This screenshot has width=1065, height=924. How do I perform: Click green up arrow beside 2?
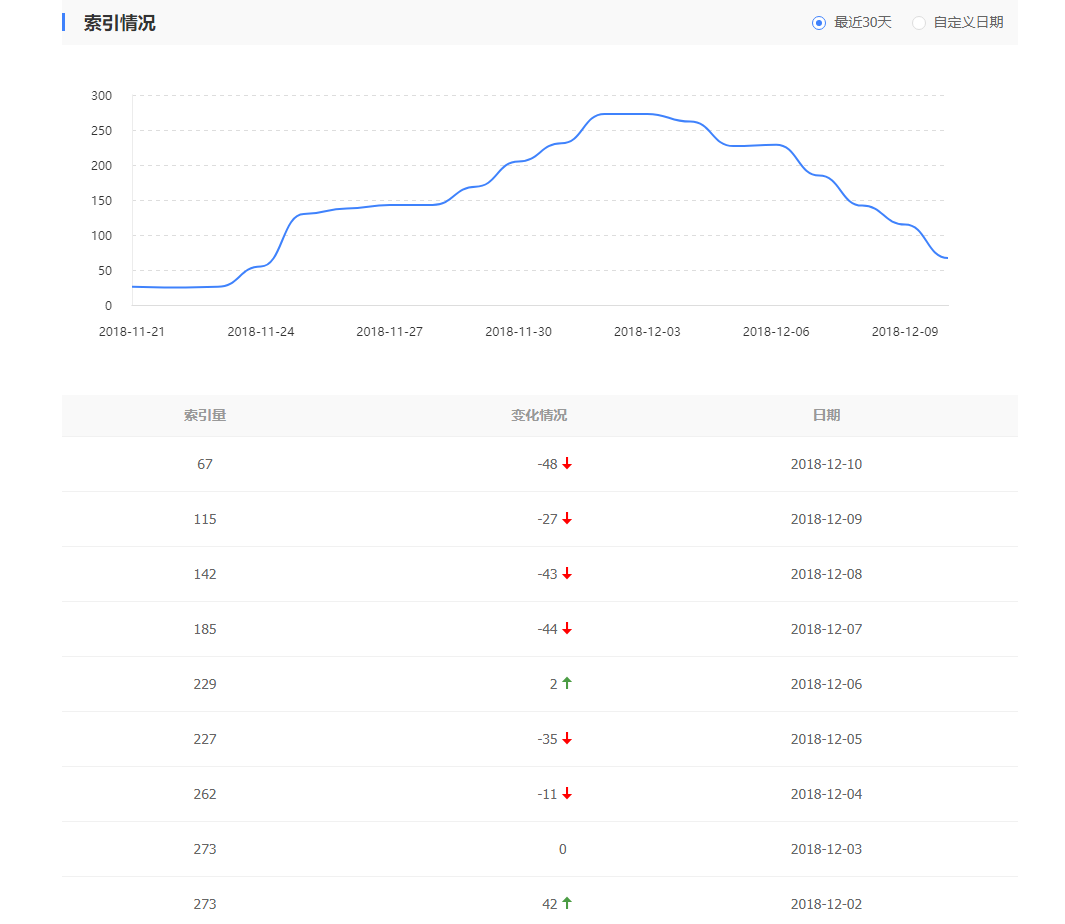[567, 683]
